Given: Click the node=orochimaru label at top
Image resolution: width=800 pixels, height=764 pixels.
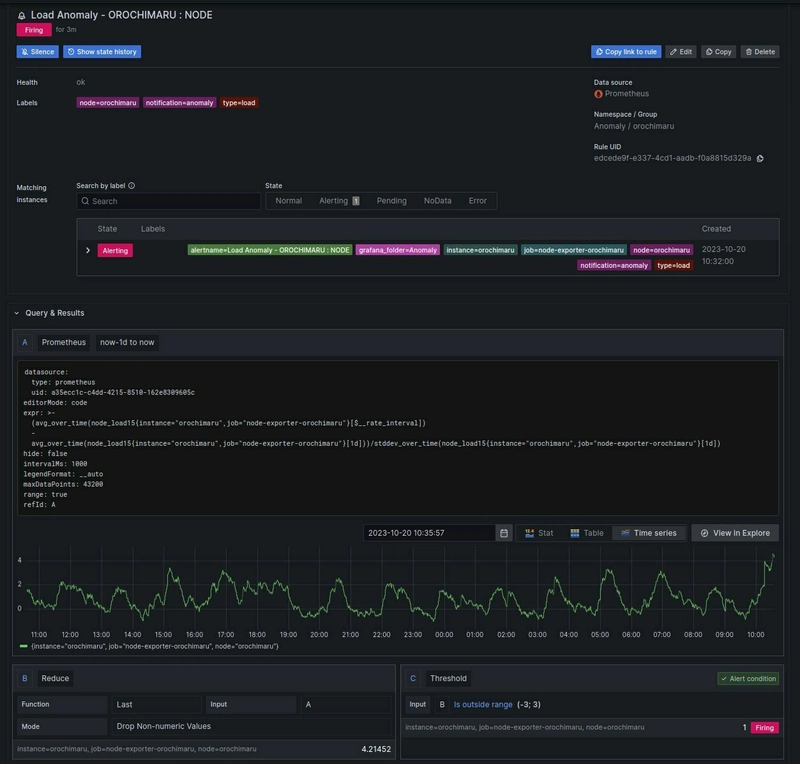Looking at the screenshot, I should [108, 103].
